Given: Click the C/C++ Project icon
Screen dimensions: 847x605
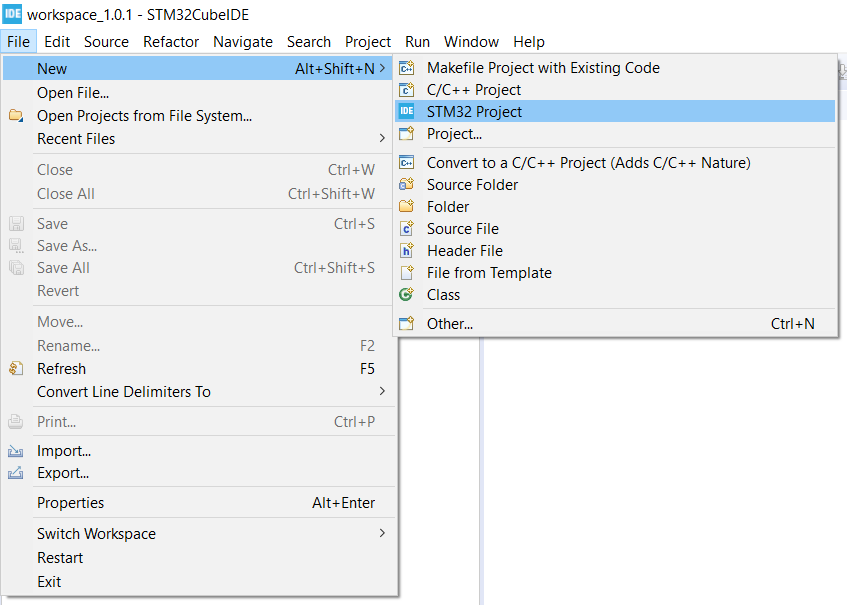Looking at the screenshot, I should tap(406, 90).
